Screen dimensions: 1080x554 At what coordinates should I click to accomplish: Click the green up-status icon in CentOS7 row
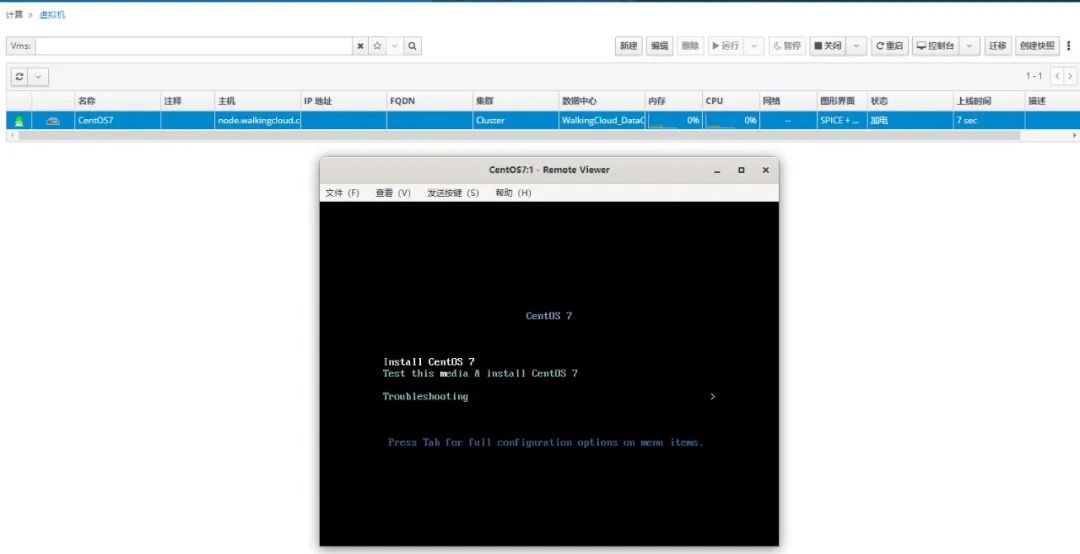point(19,121)
